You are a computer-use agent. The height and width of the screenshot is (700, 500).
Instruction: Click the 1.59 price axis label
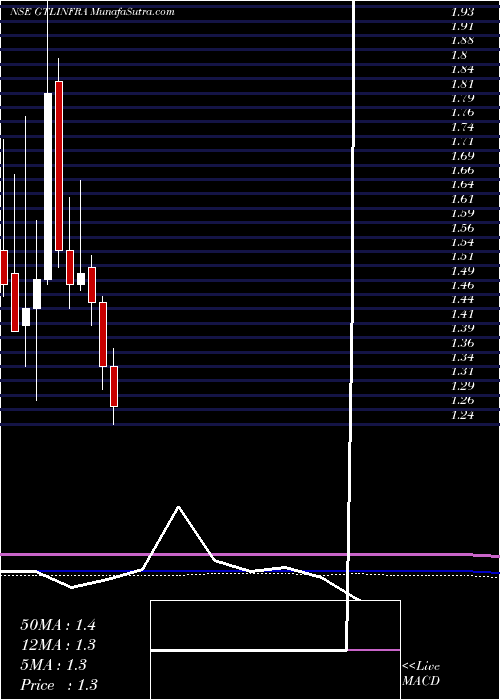click(x=463, y=213)
